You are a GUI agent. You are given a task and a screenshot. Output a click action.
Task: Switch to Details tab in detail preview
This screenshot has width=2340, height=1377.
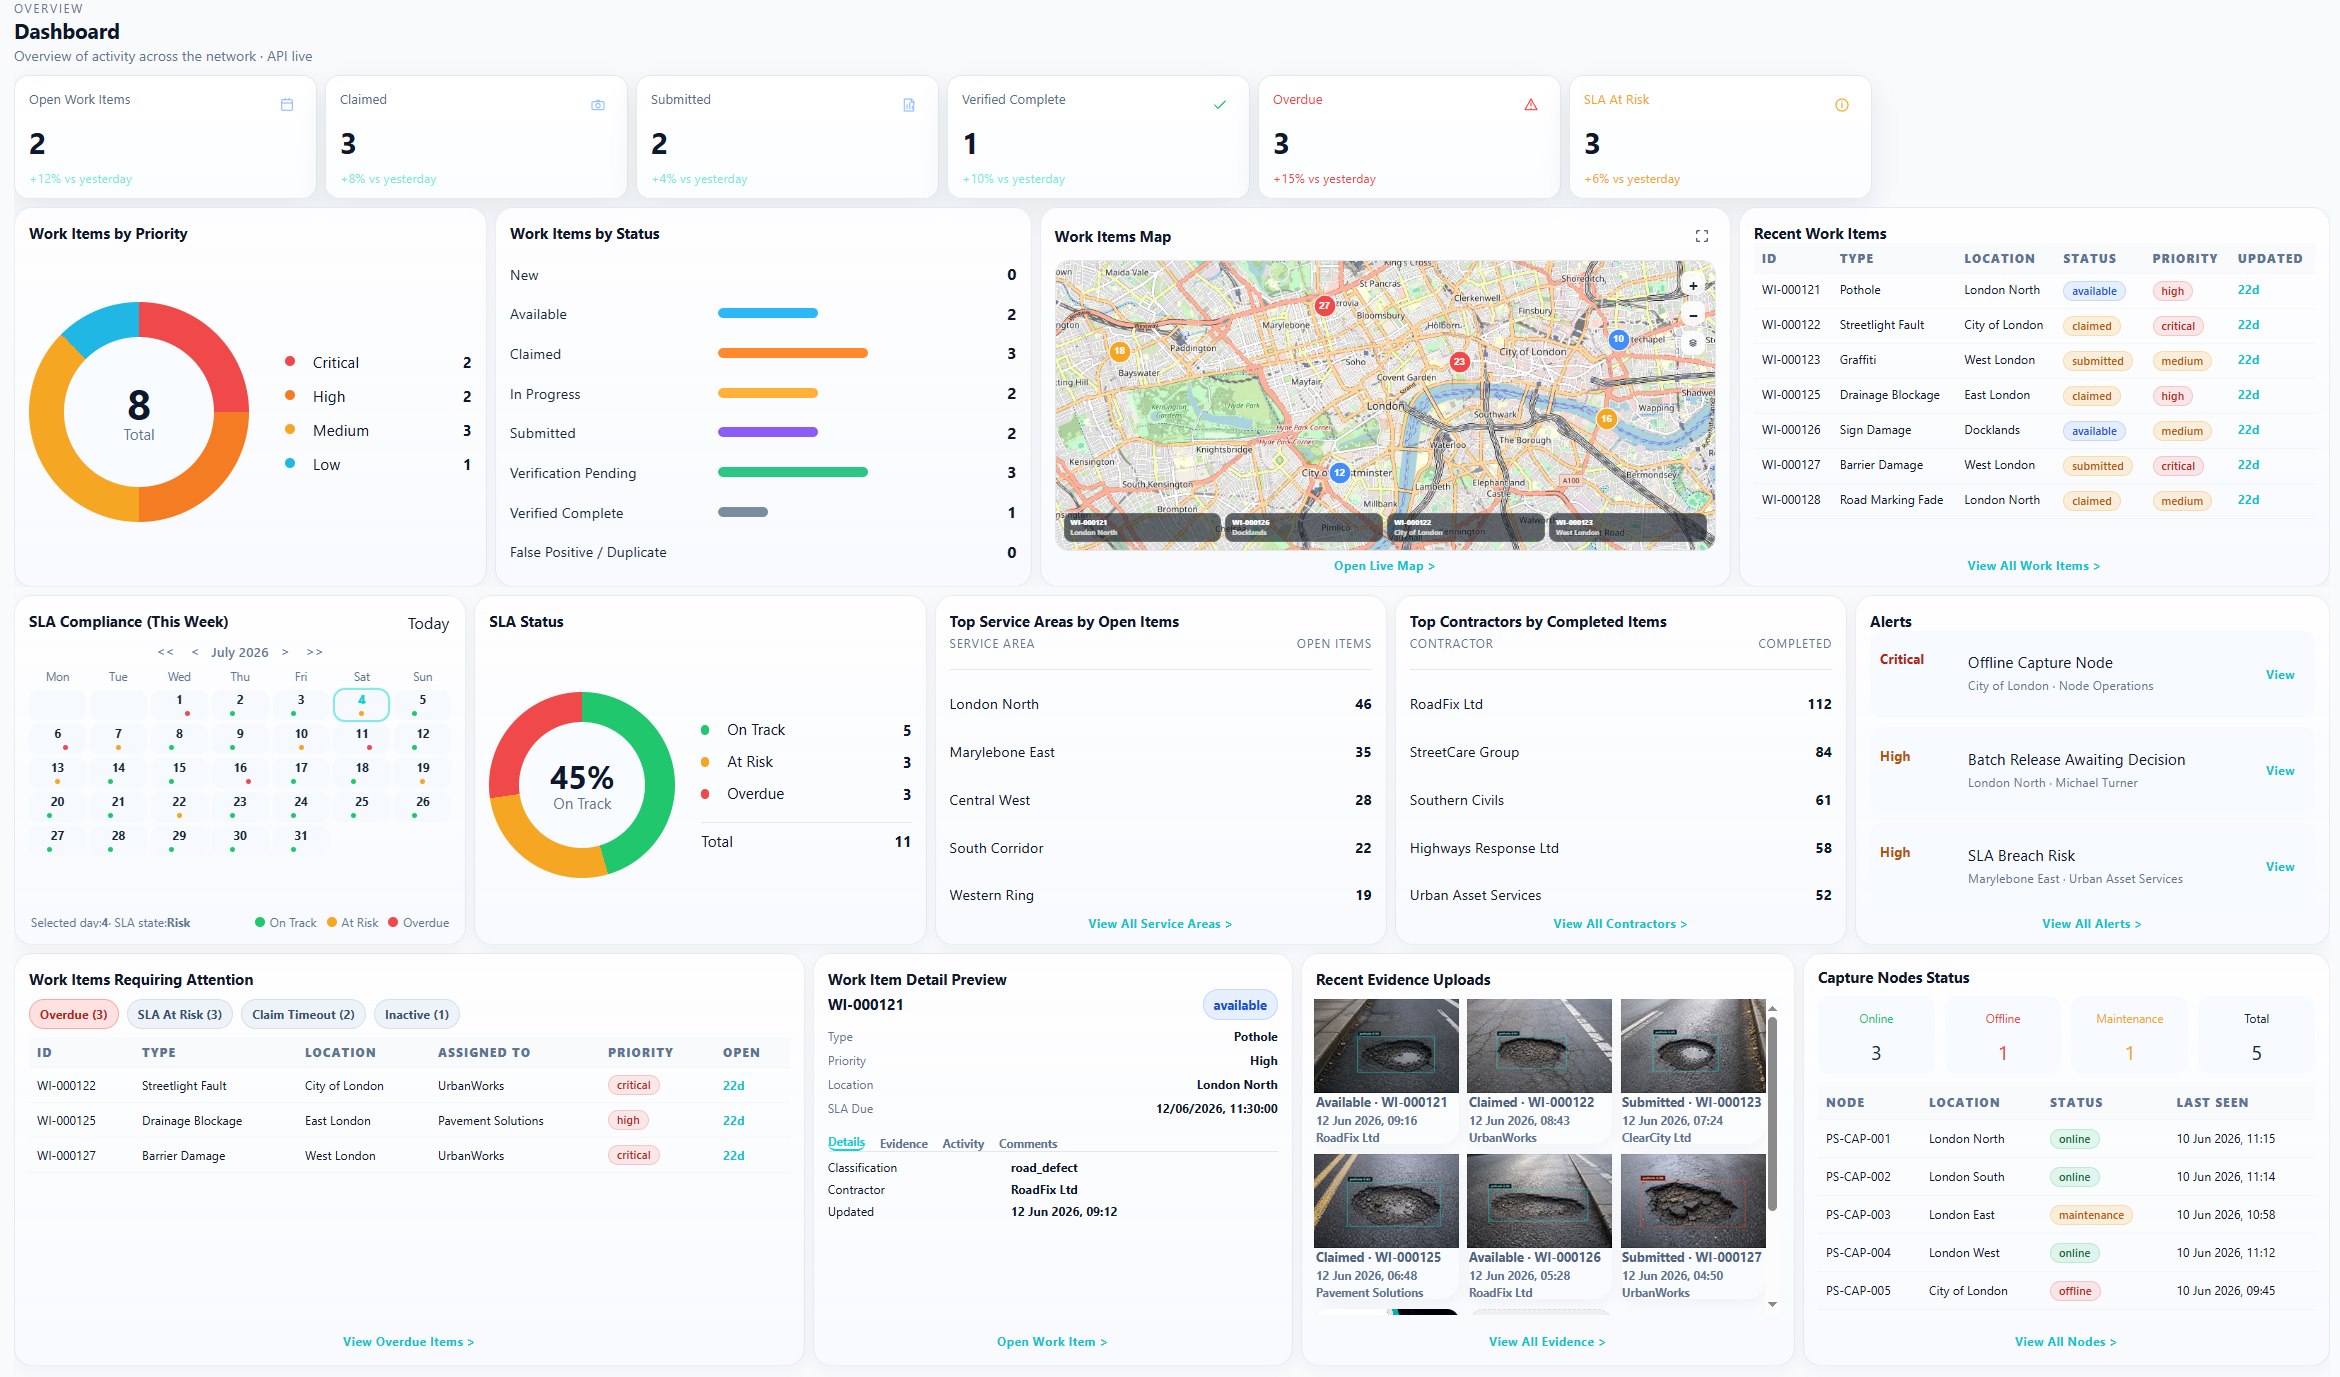tap(846, 1143)
